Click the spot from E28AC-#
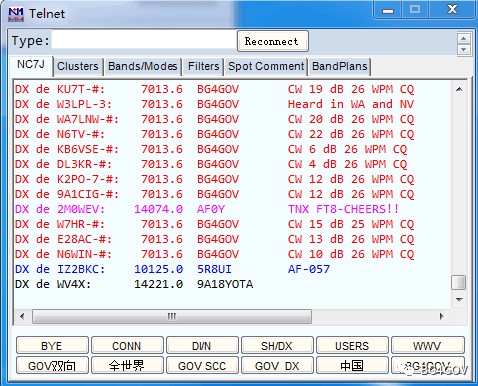The height and width of the screenshot is (386, 478). tap(215, 239)
